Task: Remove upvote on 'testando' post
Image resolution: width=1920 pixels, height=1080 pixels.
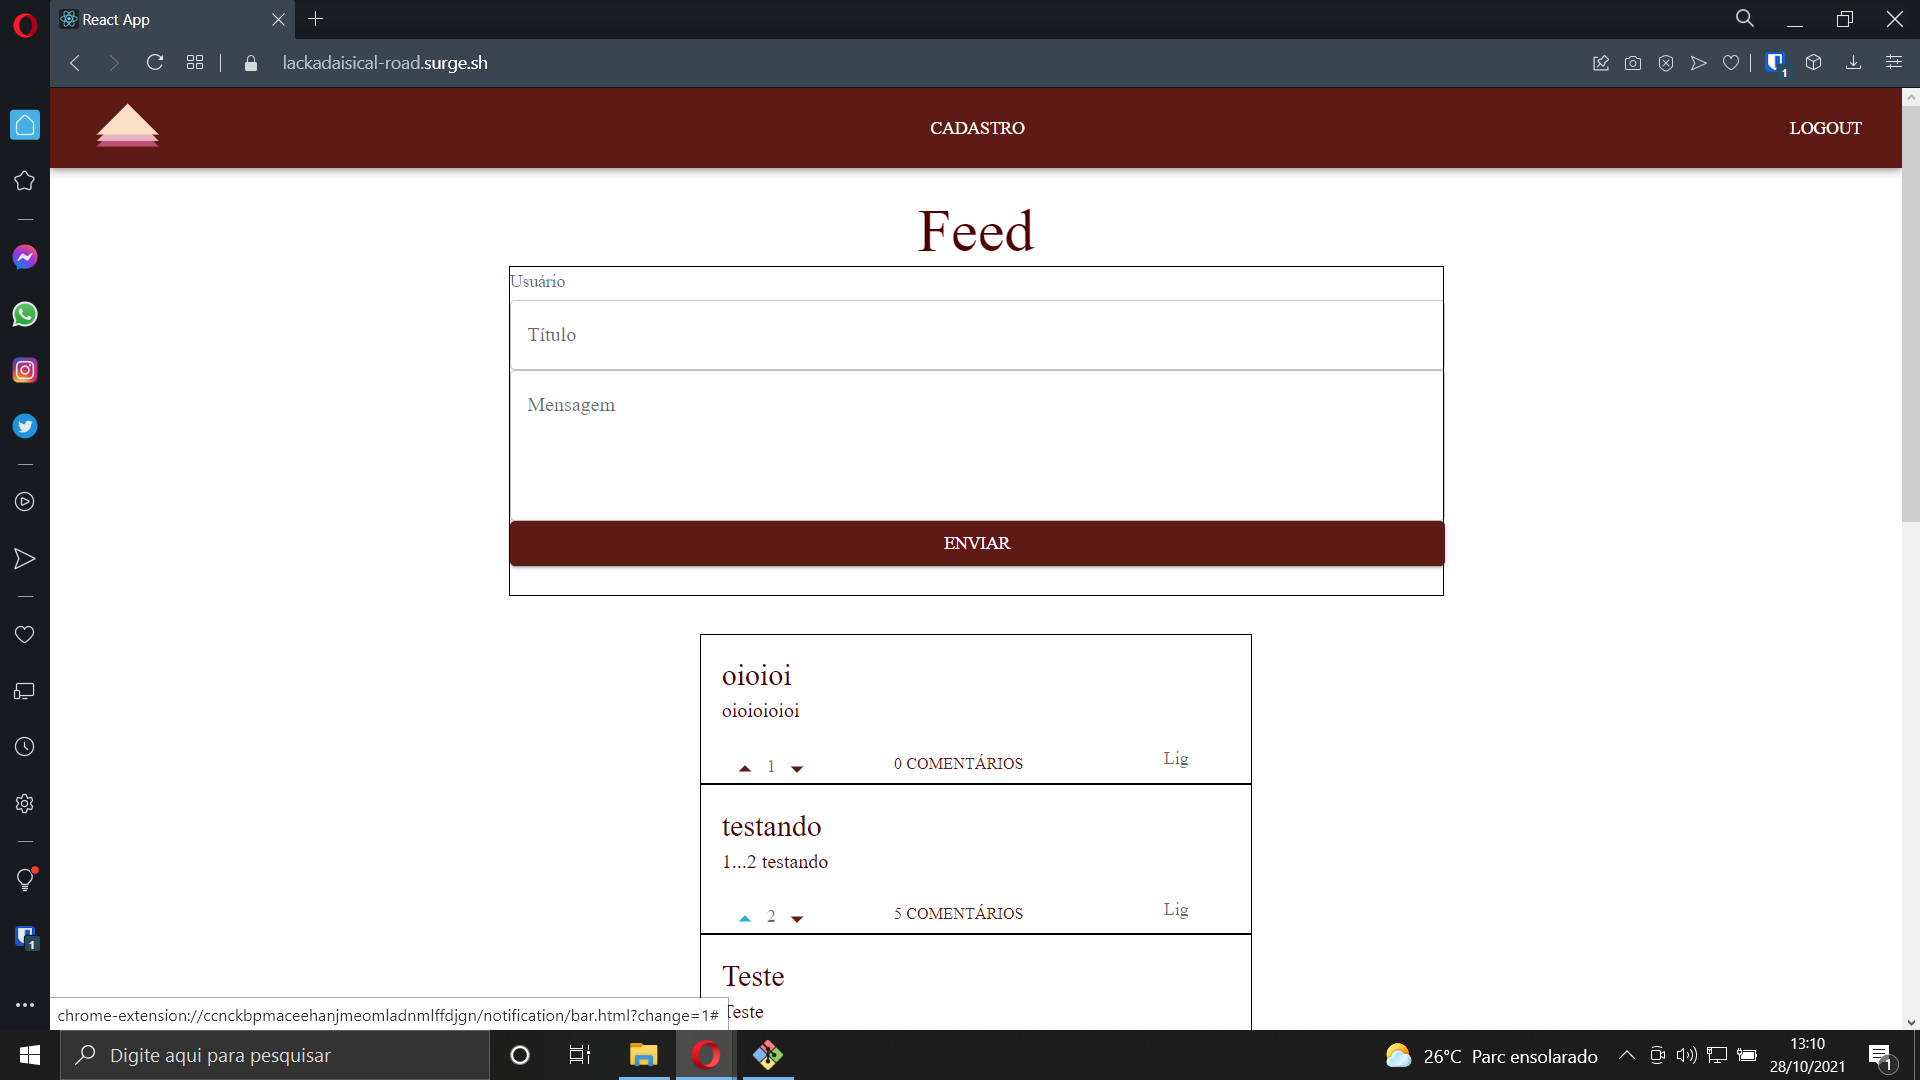Action: 745,918
